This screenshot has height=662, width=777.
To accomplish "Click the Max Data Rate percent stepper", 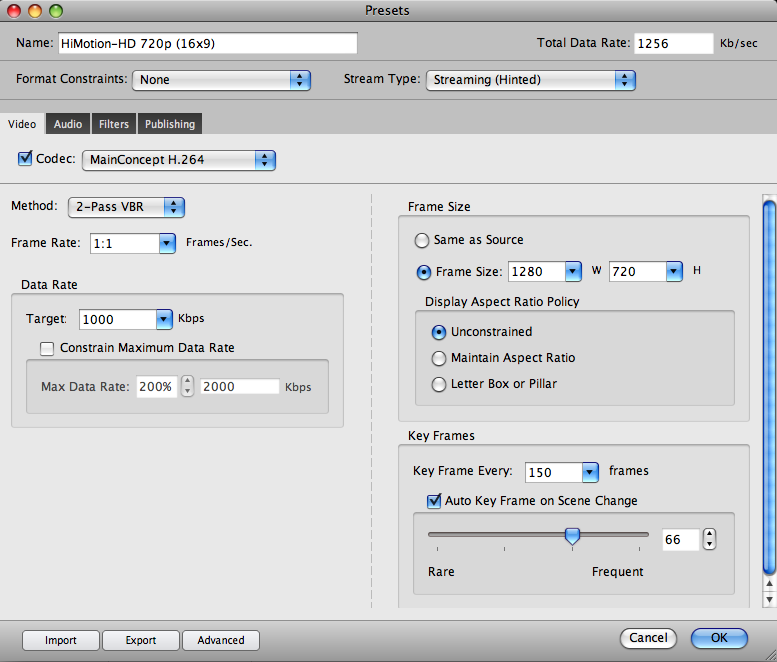I will [187, 386].
